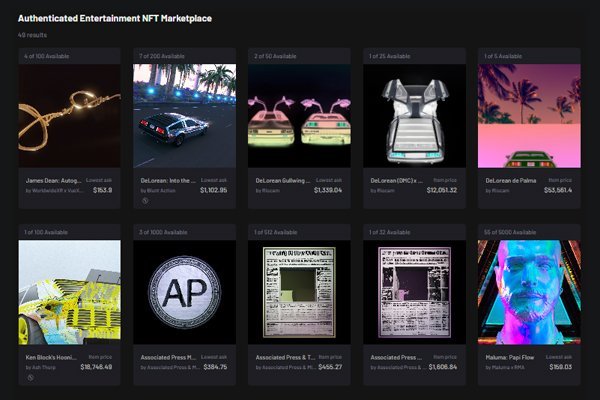Click the 'Maluma: Papi Flow' title
600x400 pixels.
pos(510,357)
